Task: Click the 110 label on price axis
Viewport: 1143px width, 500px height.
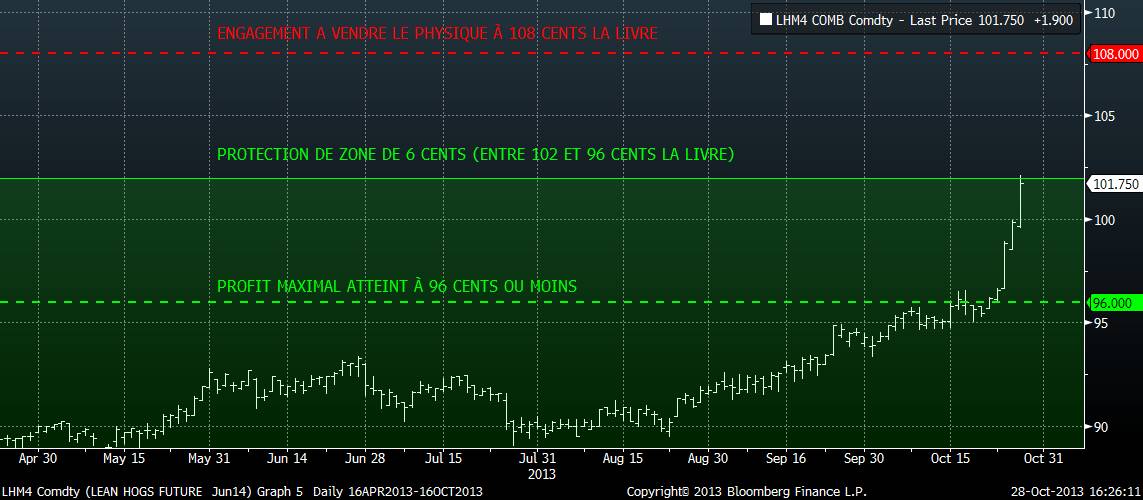Action: [1105, 12]
